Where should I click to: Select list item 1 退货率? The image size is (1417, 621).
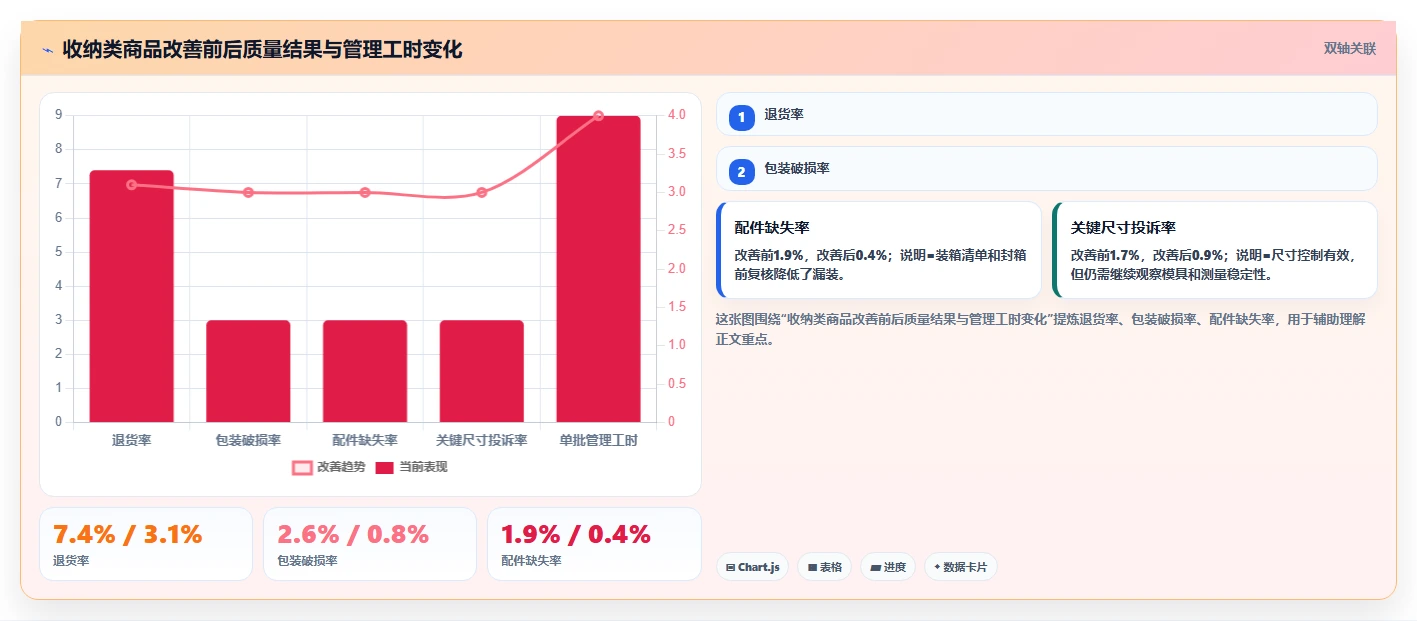pos(1047,114)
